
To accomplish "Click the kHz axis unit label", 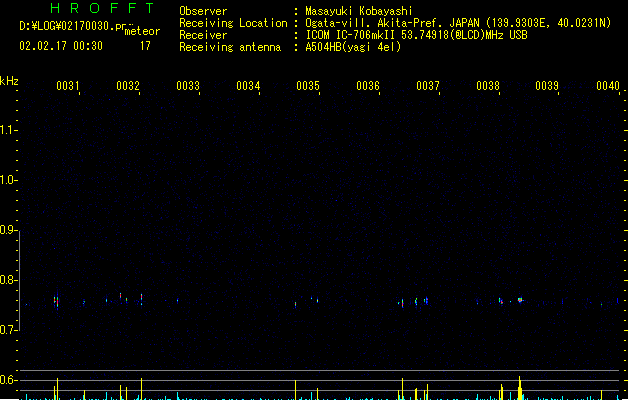I will coord(9,81).
